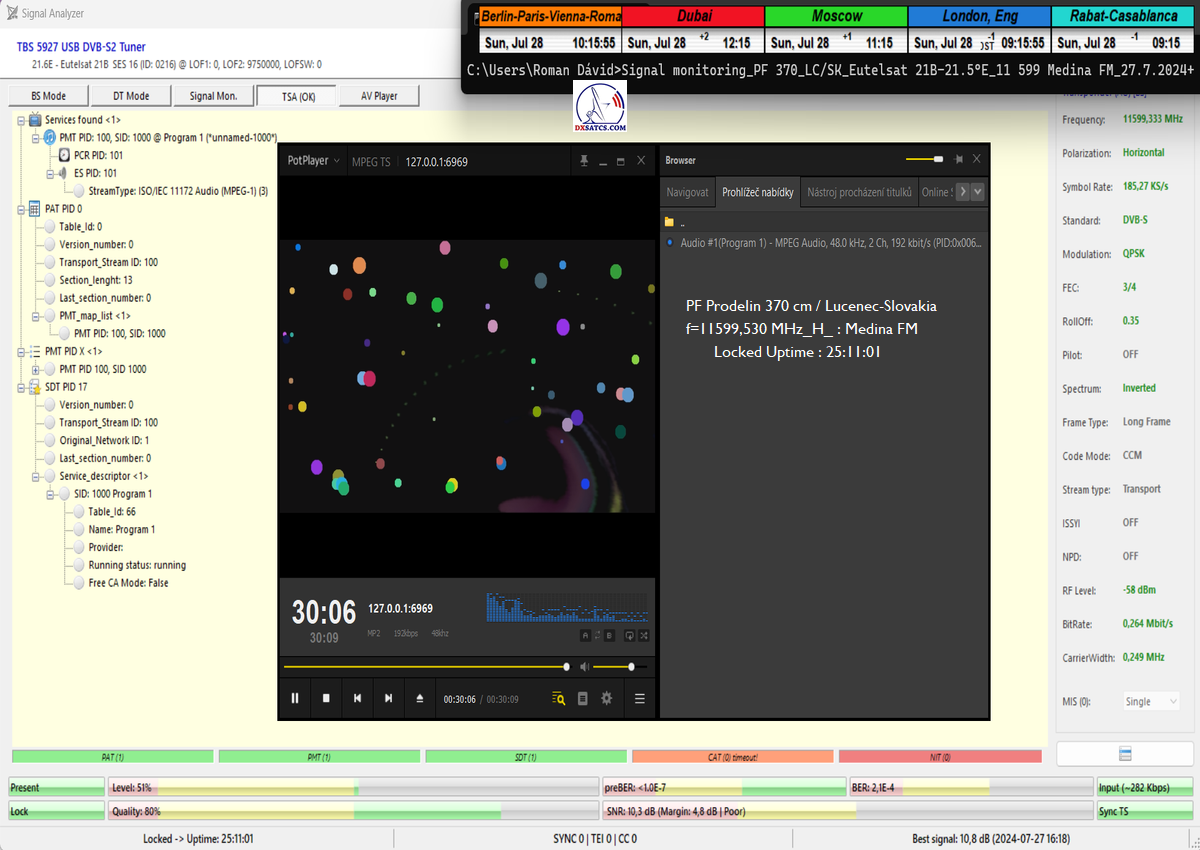Click the eject/open file icon
Viewport: 1200px width, 850px height.
click(x=420, y=699)
